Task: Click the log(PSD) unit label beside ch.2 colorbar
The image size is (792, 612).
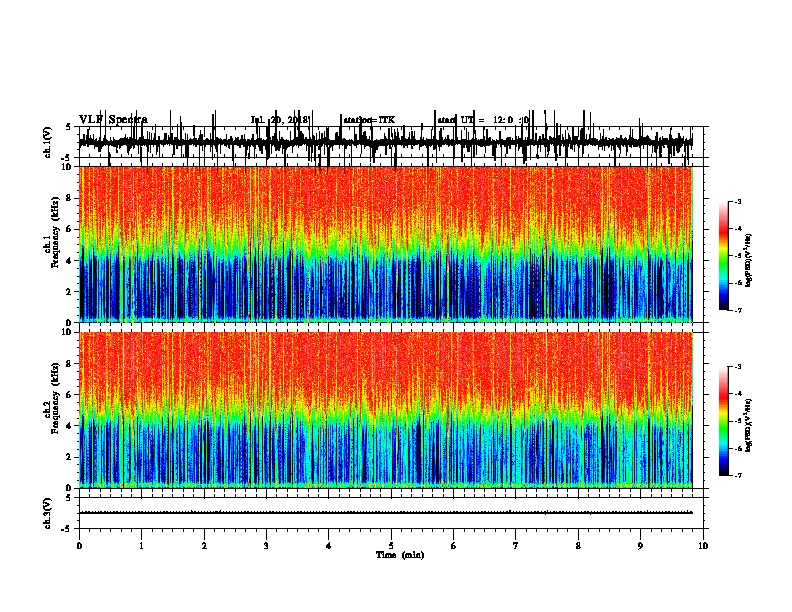Action: click(x=749, y=425)
